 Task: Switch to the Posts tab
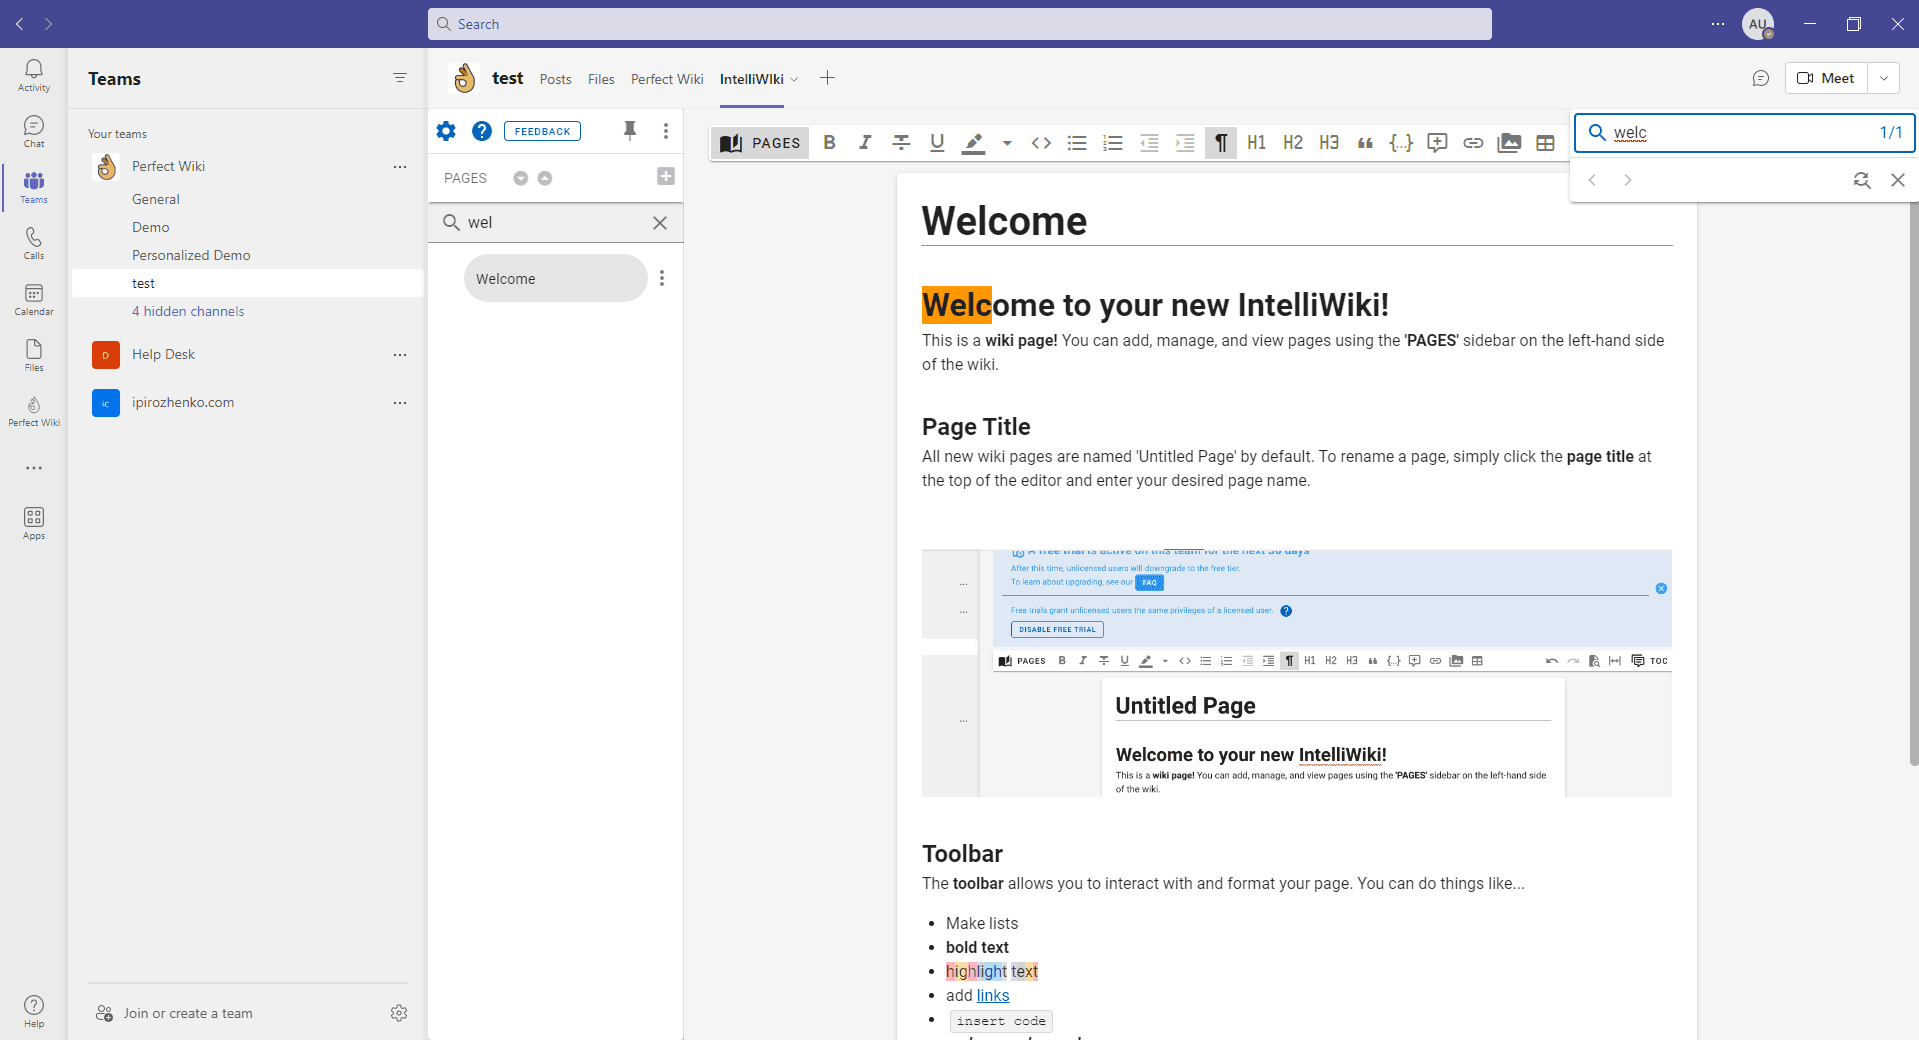click(555, 79)
